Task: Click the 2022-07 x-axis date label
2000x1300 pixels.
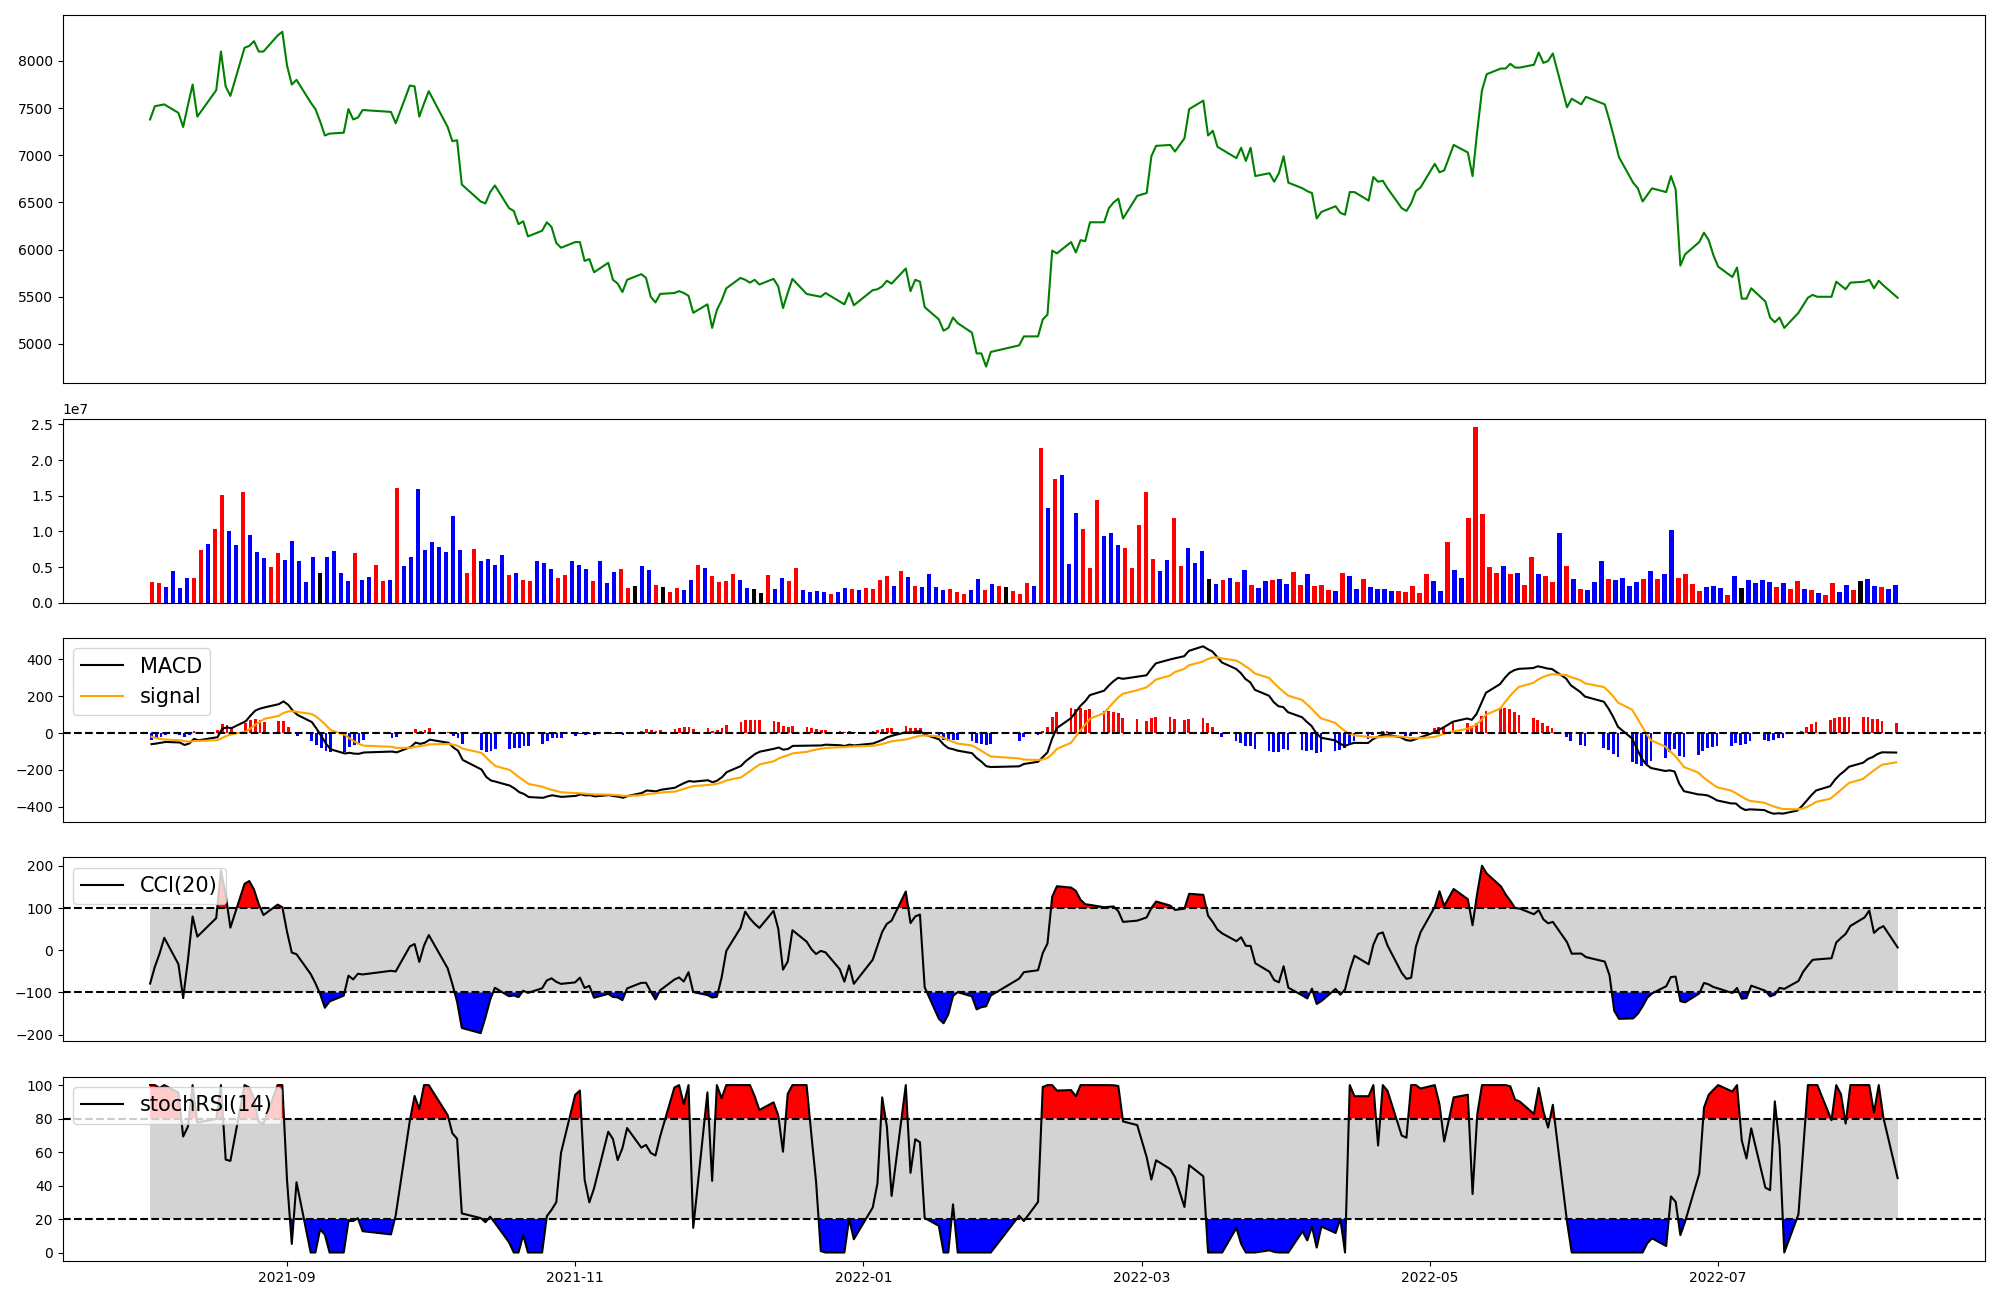Action: click(1717, 1277)
